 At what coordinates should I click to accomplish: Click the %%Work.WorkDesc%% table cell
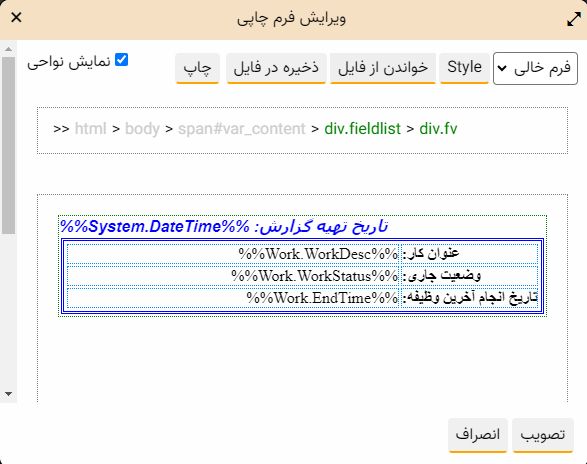point(233,254)
